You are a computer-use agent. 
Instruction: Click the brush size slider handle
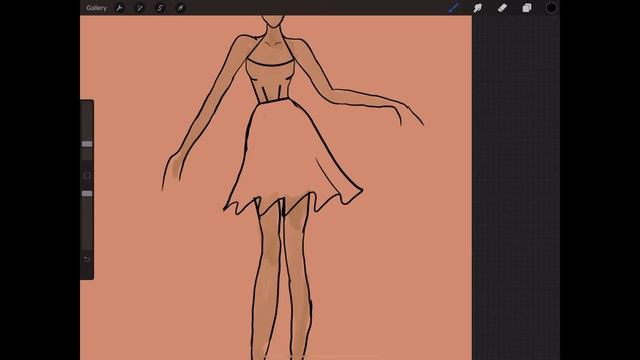87,144
